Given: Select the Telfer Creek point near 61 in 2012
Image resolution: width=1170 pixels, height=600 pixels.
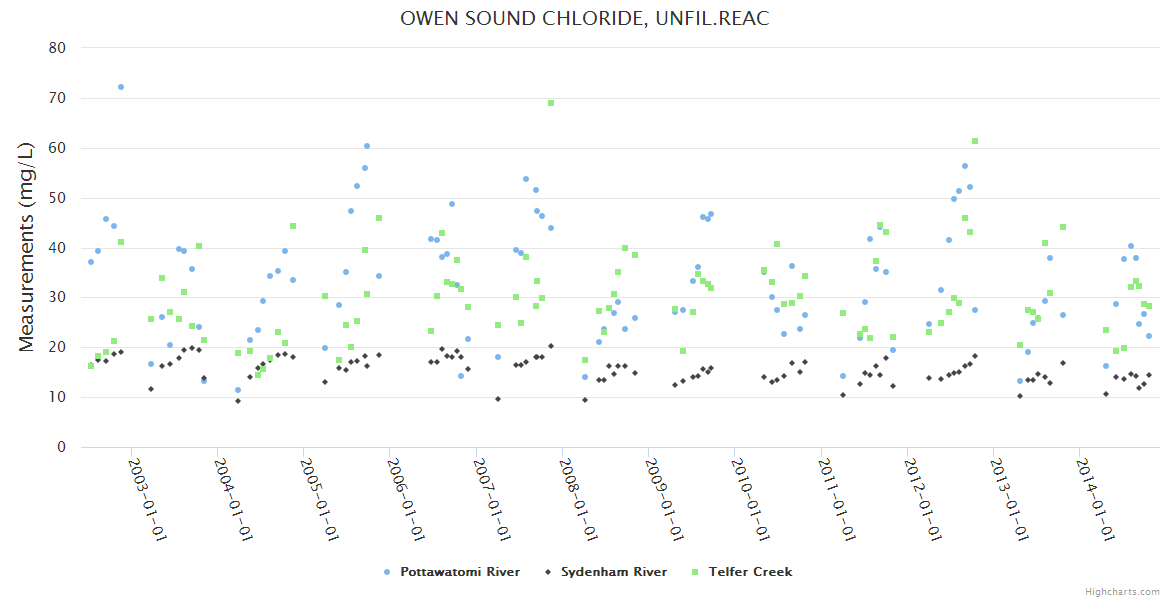Looking at the screenshot, I should (x=975, y=141).
